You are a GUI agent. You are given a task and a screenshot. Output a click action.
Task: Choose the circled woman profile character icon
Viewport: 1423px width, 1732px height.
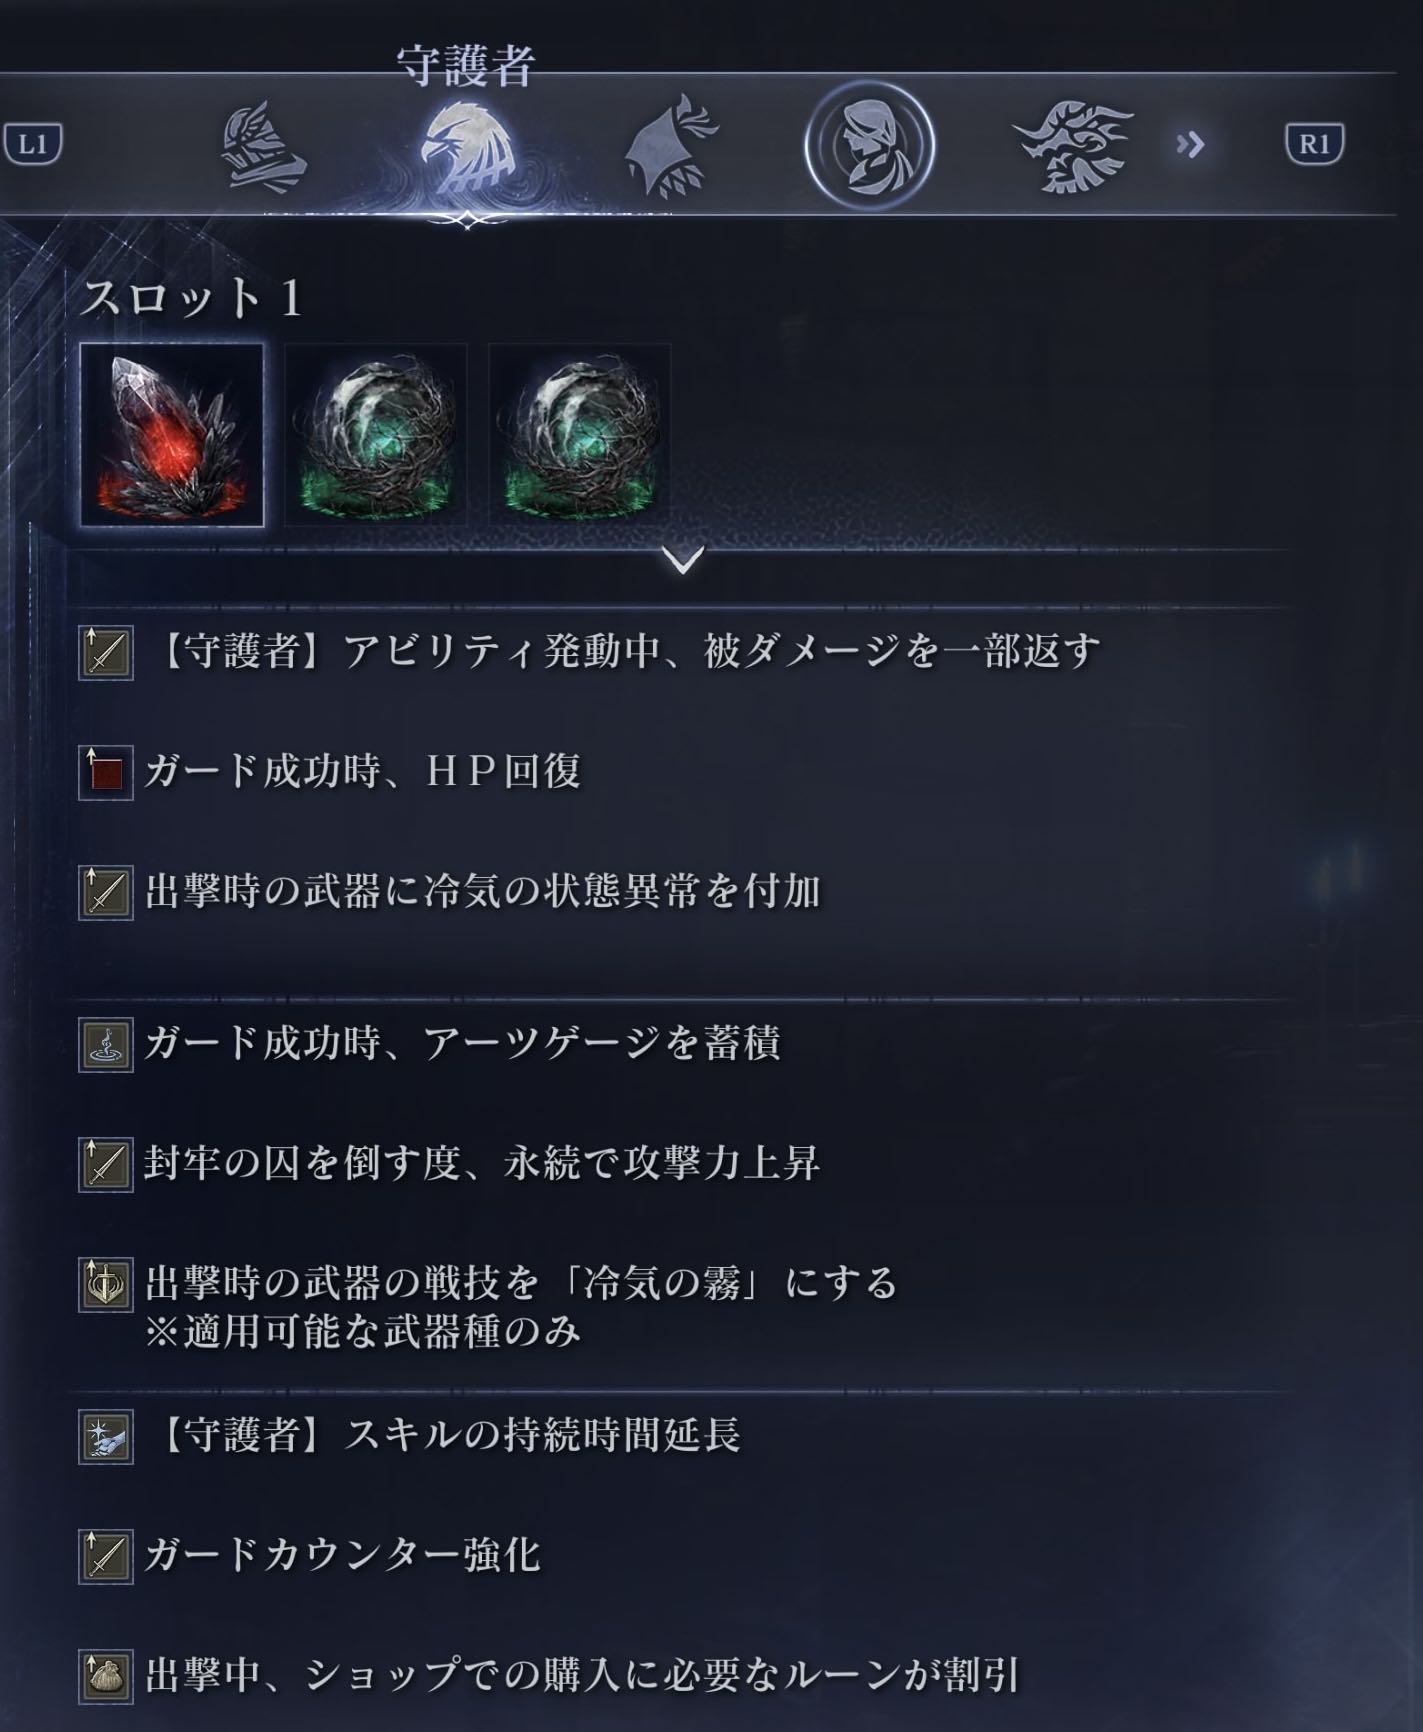[x=869, y=145]
